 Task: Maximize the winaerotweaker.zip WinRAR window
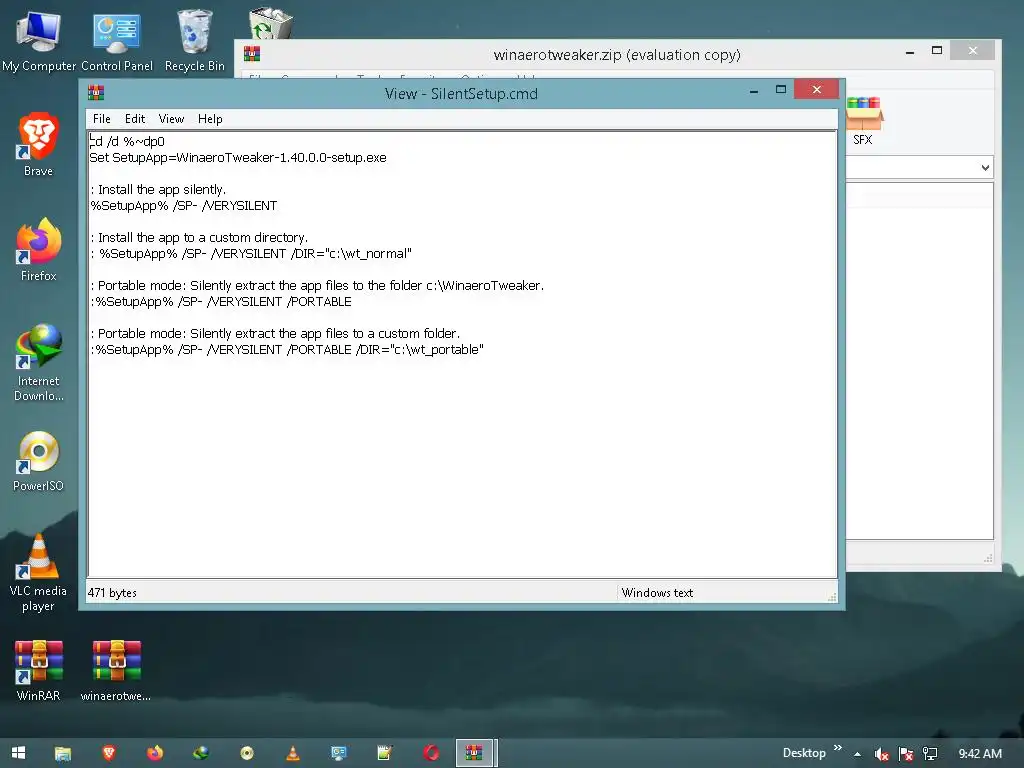(x=936, y=50)
